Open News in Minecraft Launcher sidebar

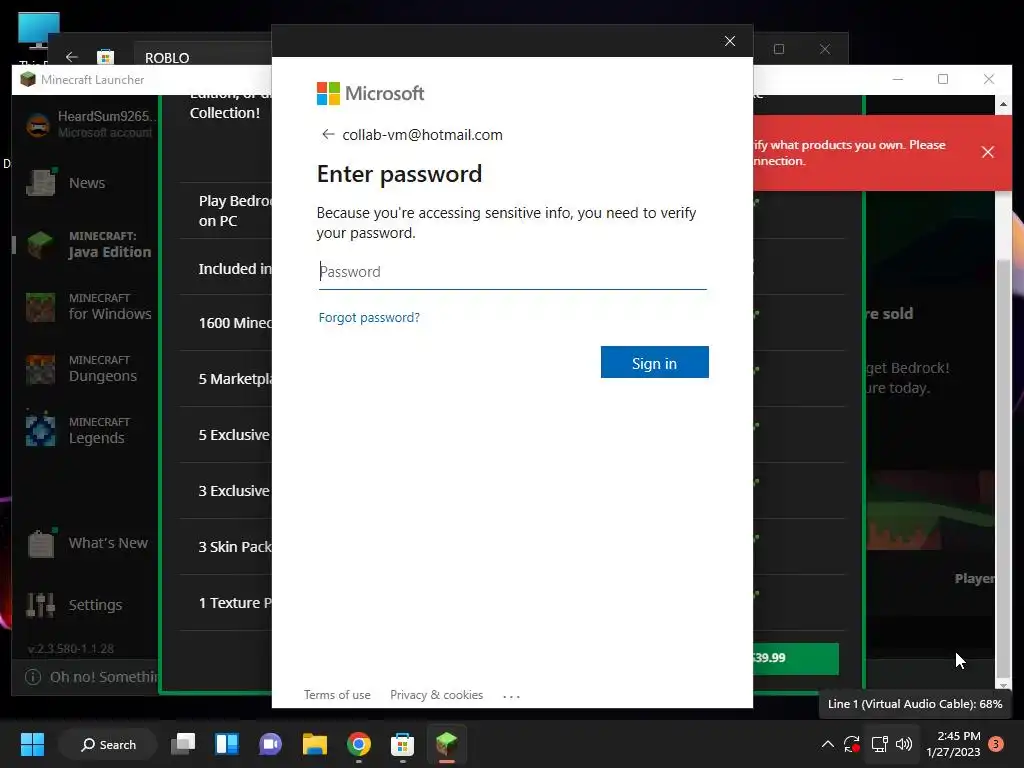tap(87, 184)
